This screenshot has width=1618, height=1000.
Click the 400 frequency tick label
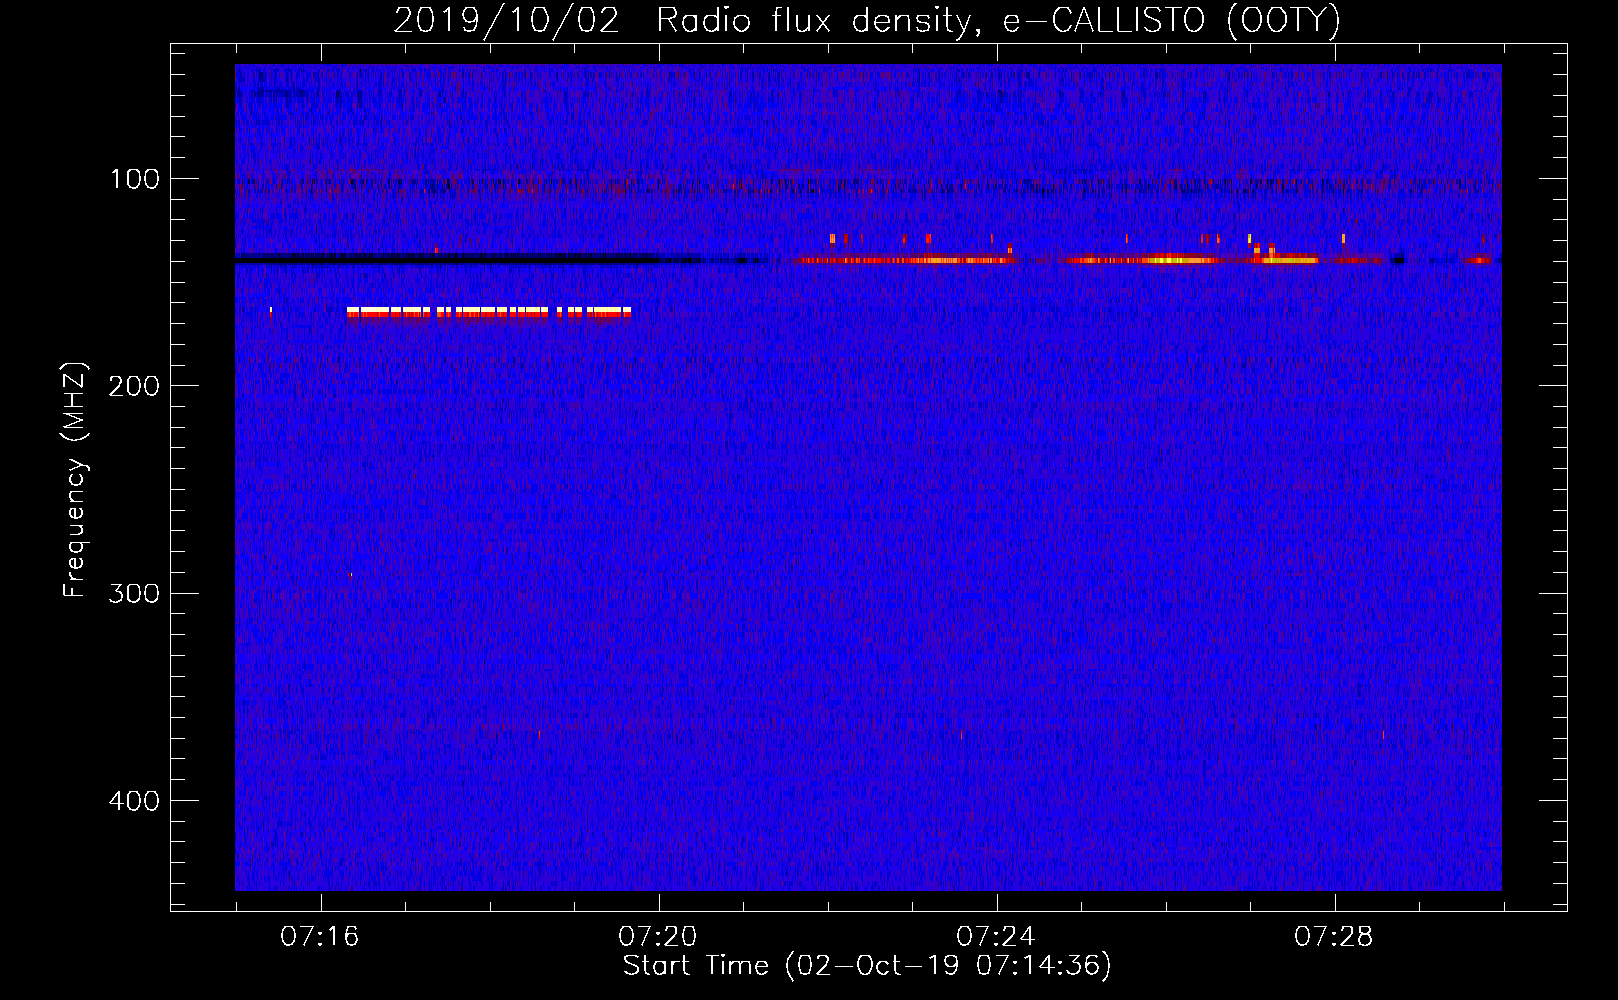point(135,801)
